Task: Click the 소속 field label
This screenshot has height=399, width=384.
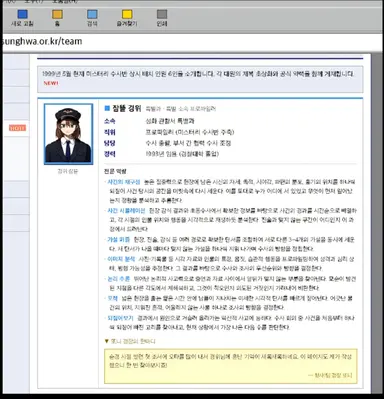Action: 110,121
